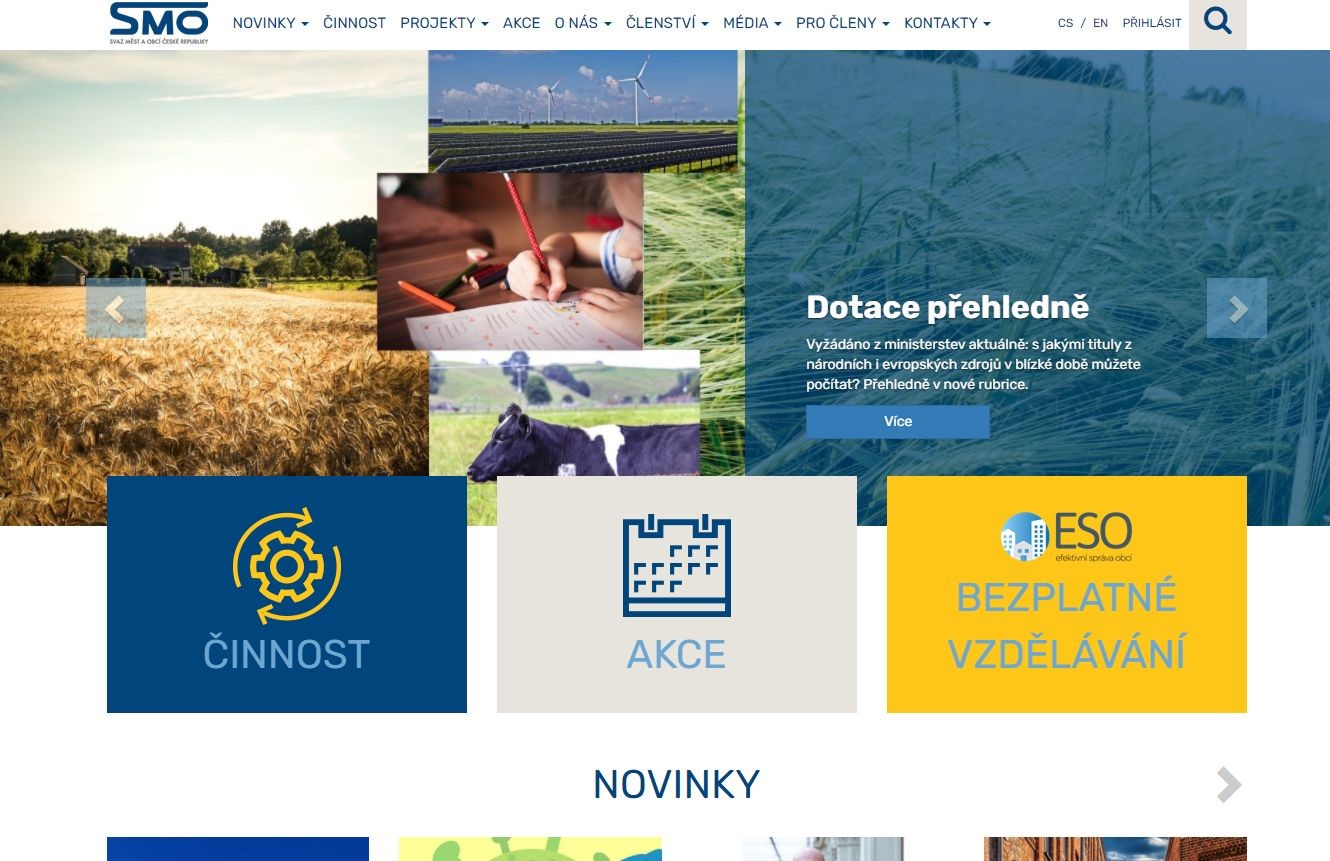Open the Bezplatné vzdělávání tile text

point(1067,626)
